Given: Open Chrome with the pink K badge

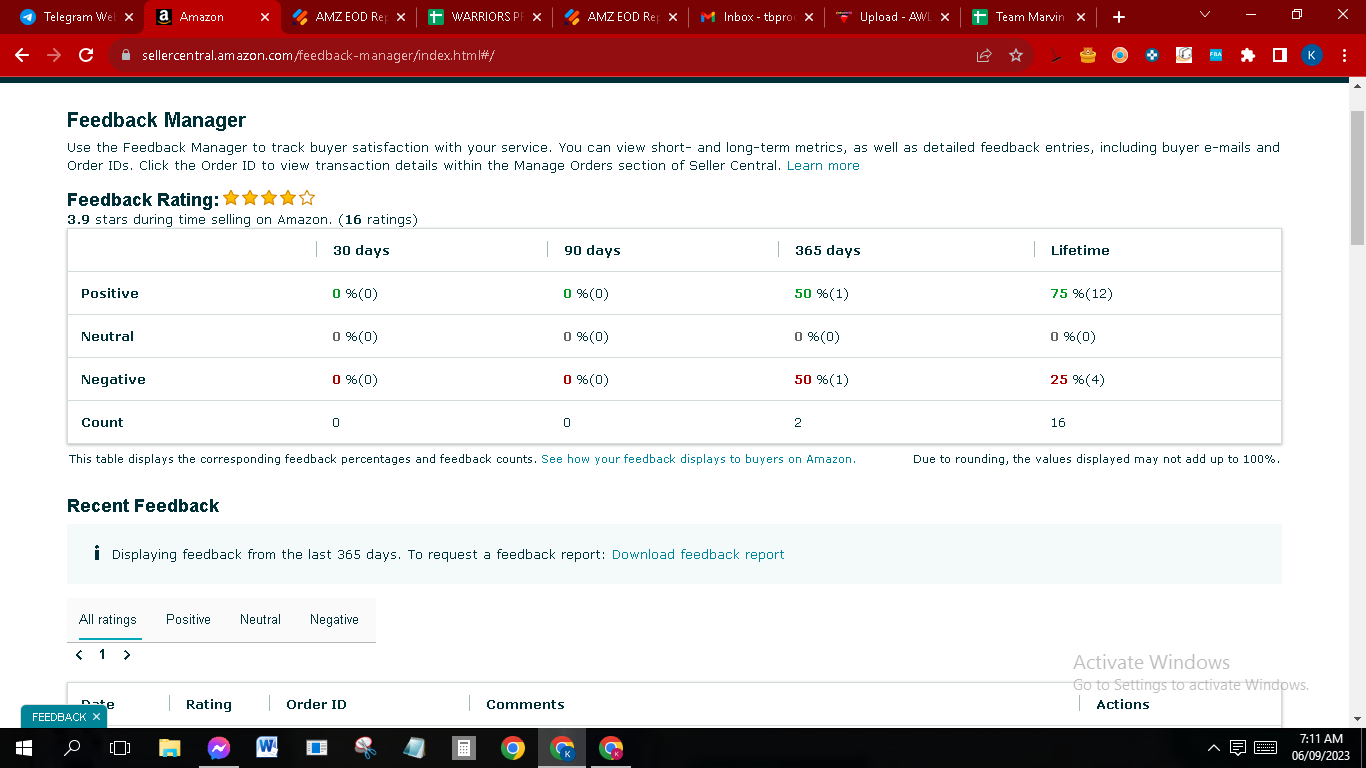Looking at the screenshot, I should click(x=610, y=748).
